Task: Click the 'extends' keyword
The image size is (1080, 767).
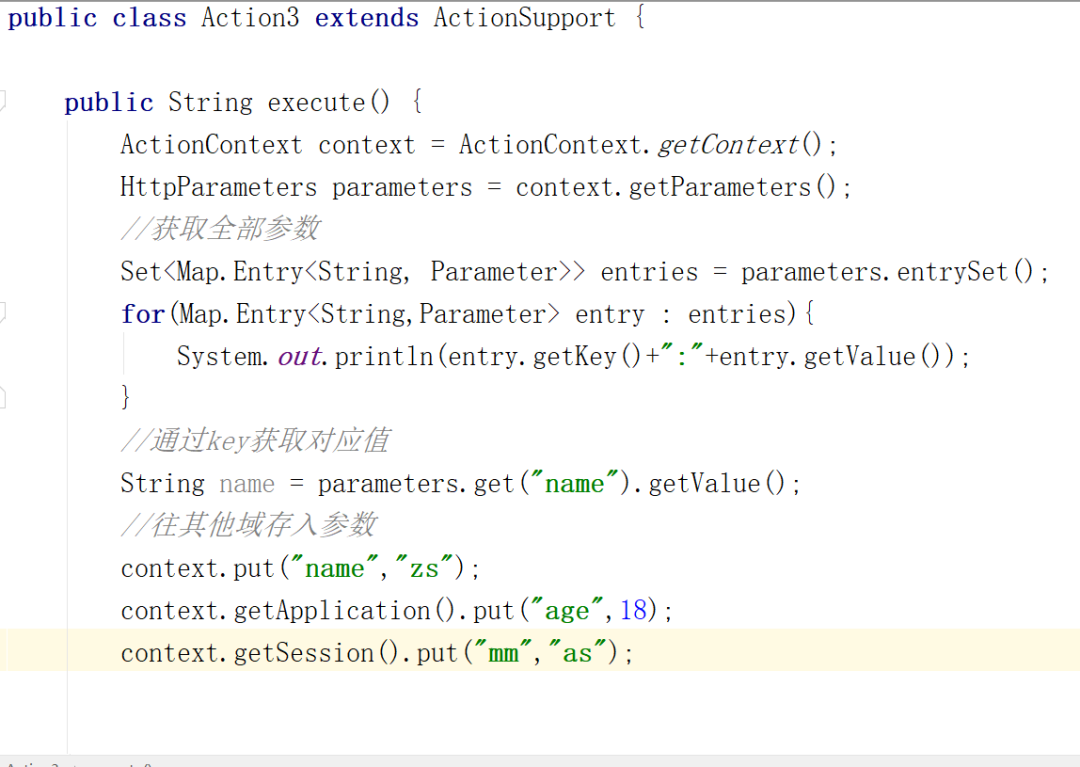Action: point(366,17)
